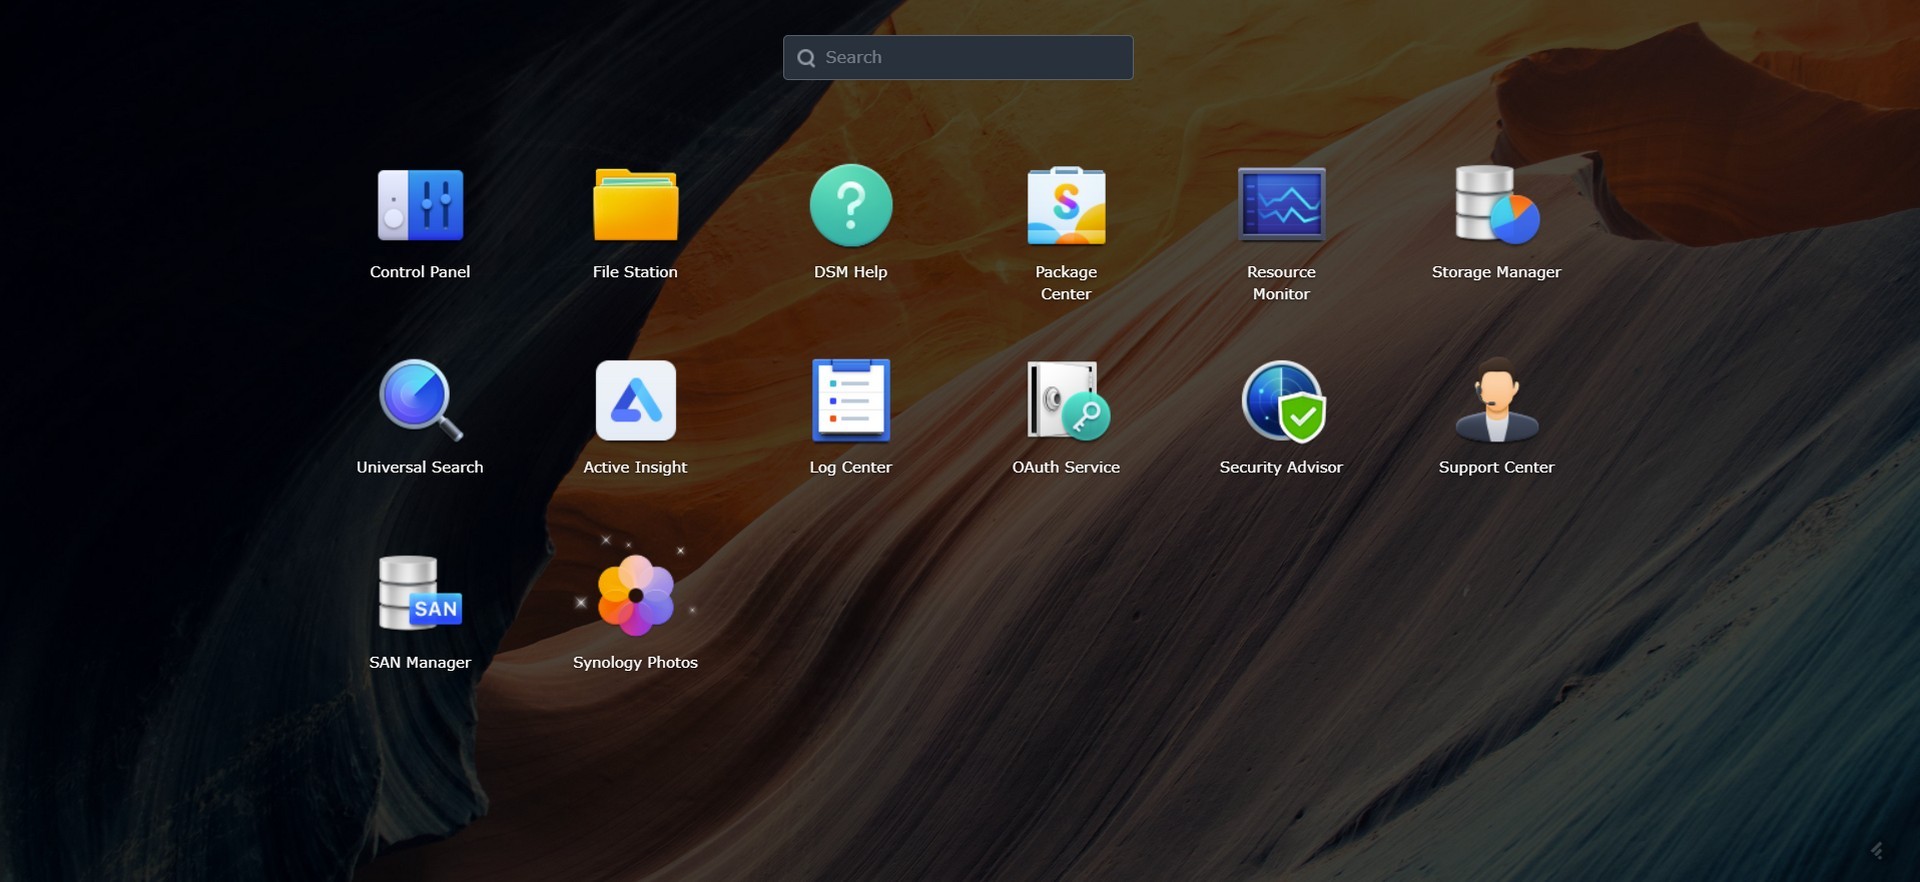The height and width of the screenshot is (882, 1920).
Task: Click into the Search field
Action: pos(958,58)
